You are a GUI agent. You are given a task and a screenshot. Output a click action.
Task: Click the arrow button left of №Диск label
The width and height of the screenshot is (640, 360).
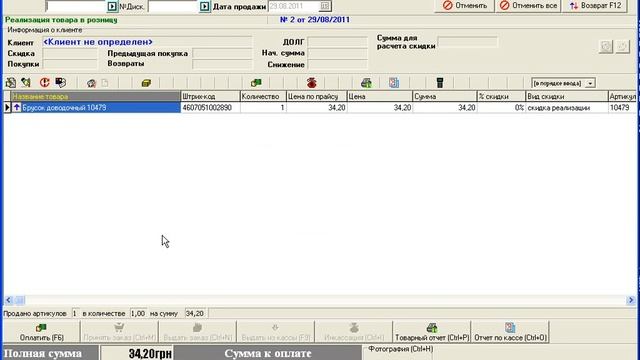coord(112,7)
